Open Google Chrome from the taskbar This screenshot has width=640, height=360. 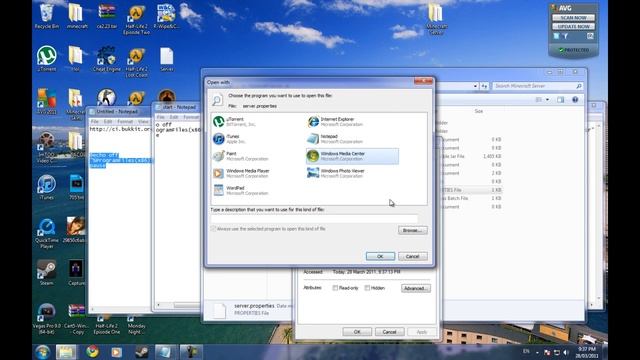point(92,352)
